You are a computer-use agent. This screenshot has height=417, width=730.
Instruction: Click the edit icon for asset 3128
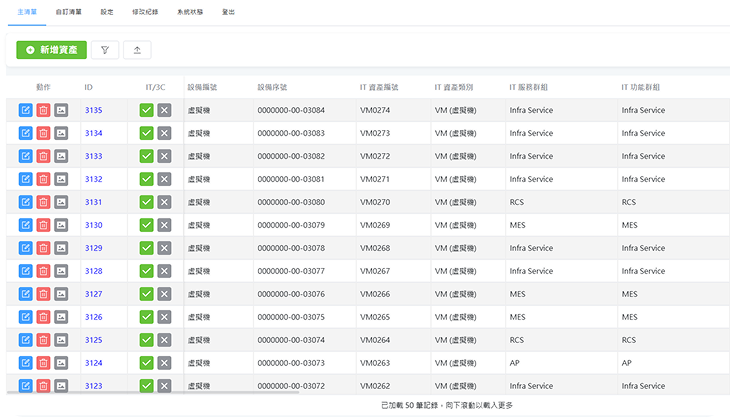[26, 271]
